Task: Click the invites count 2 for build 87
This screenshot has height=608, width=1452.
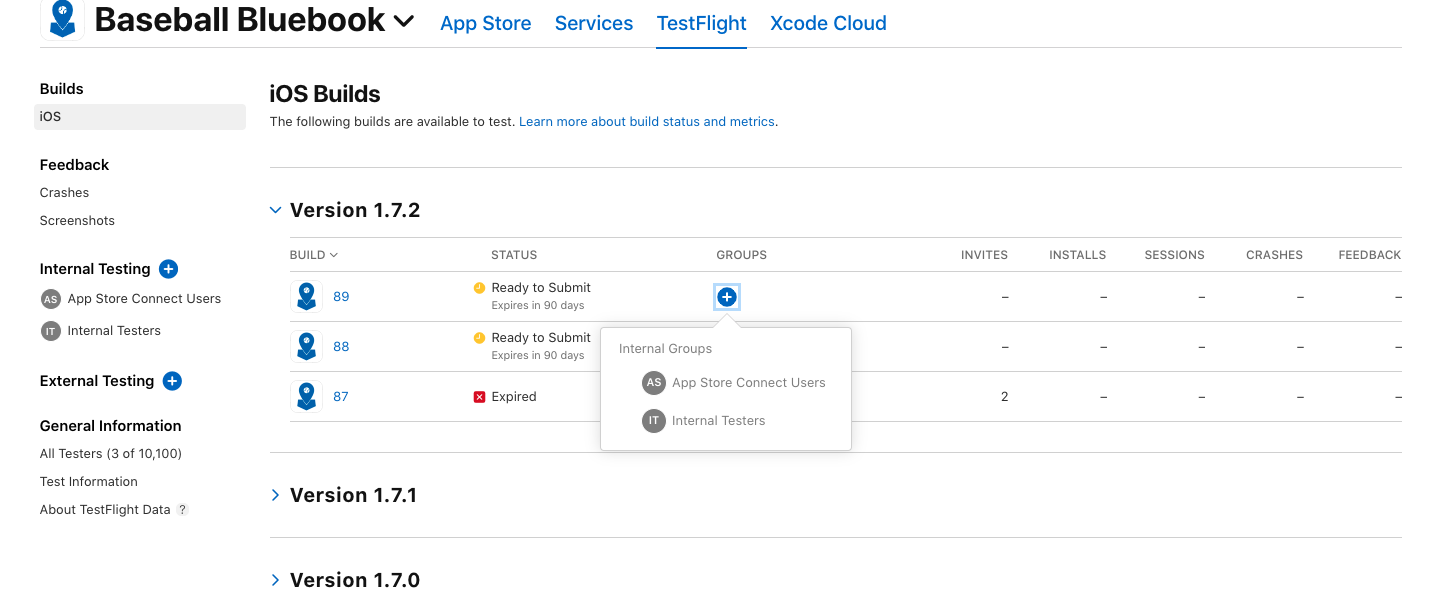Action: pos(1004,397)
